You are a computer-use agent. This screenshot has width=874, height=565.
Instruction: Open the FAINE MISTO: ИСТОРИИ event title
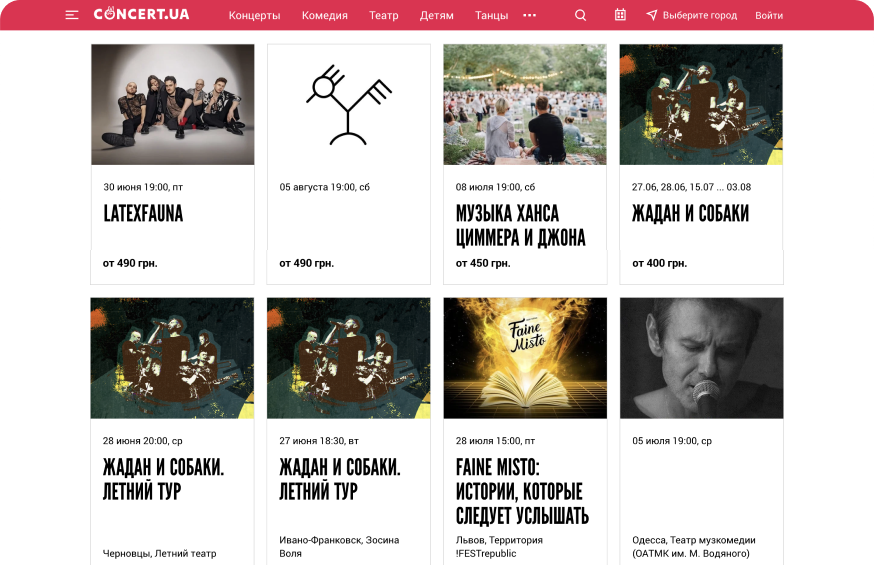click(522, 491)
